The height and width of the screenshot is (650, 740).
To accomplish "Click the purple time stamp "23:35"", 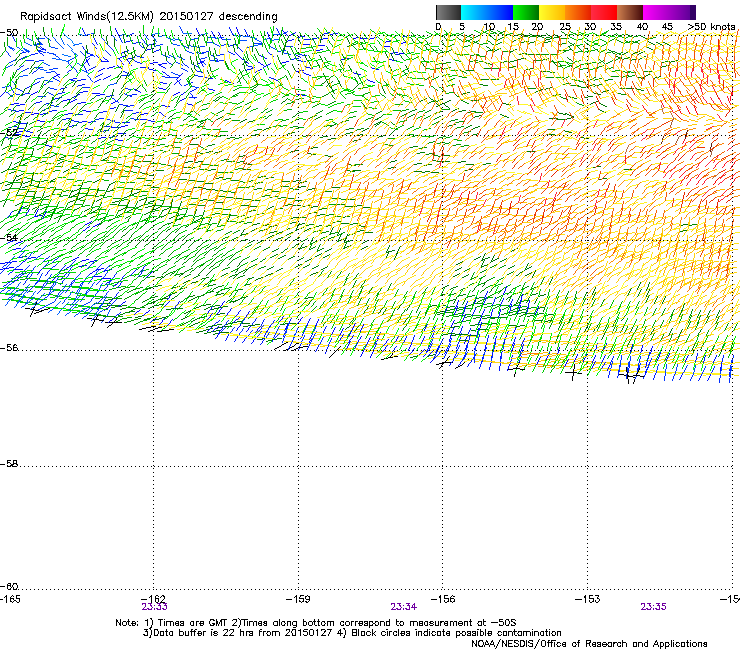I will (653, 607).
